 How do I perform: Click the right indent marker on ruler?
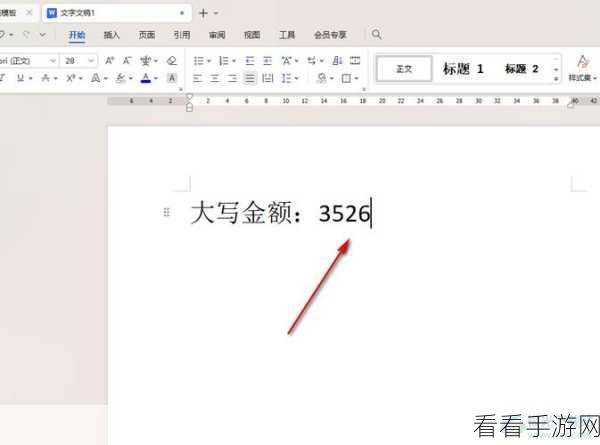[571, 105]
